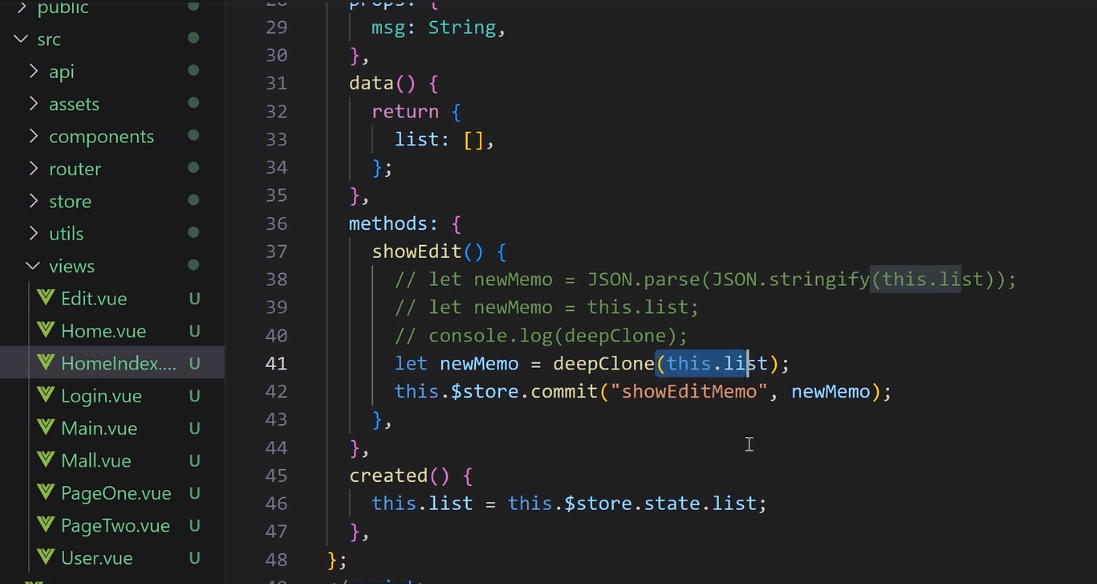1097x584 pixels.
Task: Click git status dot on utils folder
Action: click(x=194, y=232)
